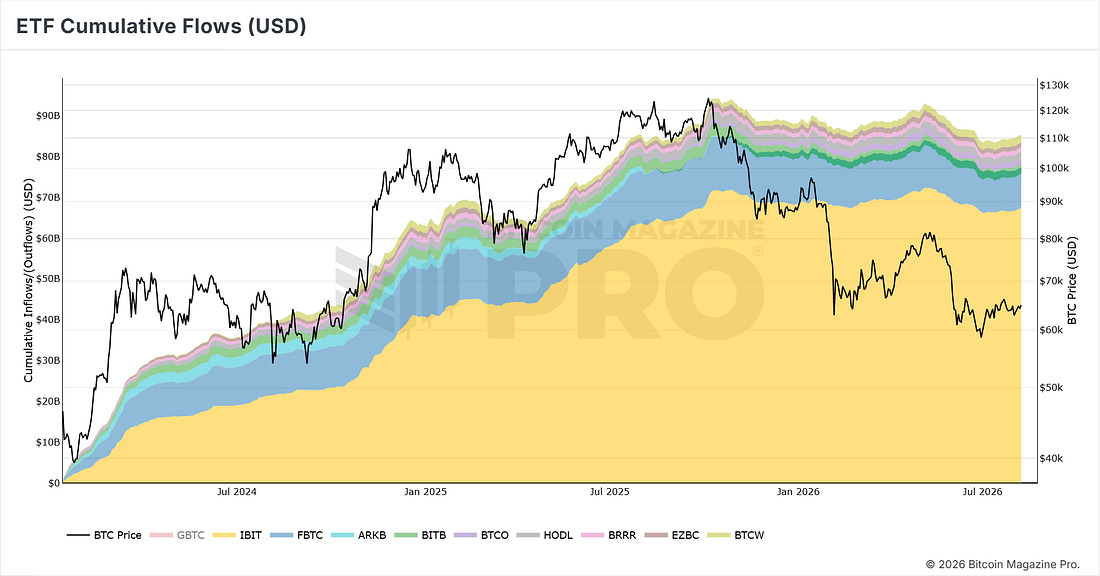Toggle FBTC series in legend
This screenshot has width=1100, height=576.
(296, 535)
